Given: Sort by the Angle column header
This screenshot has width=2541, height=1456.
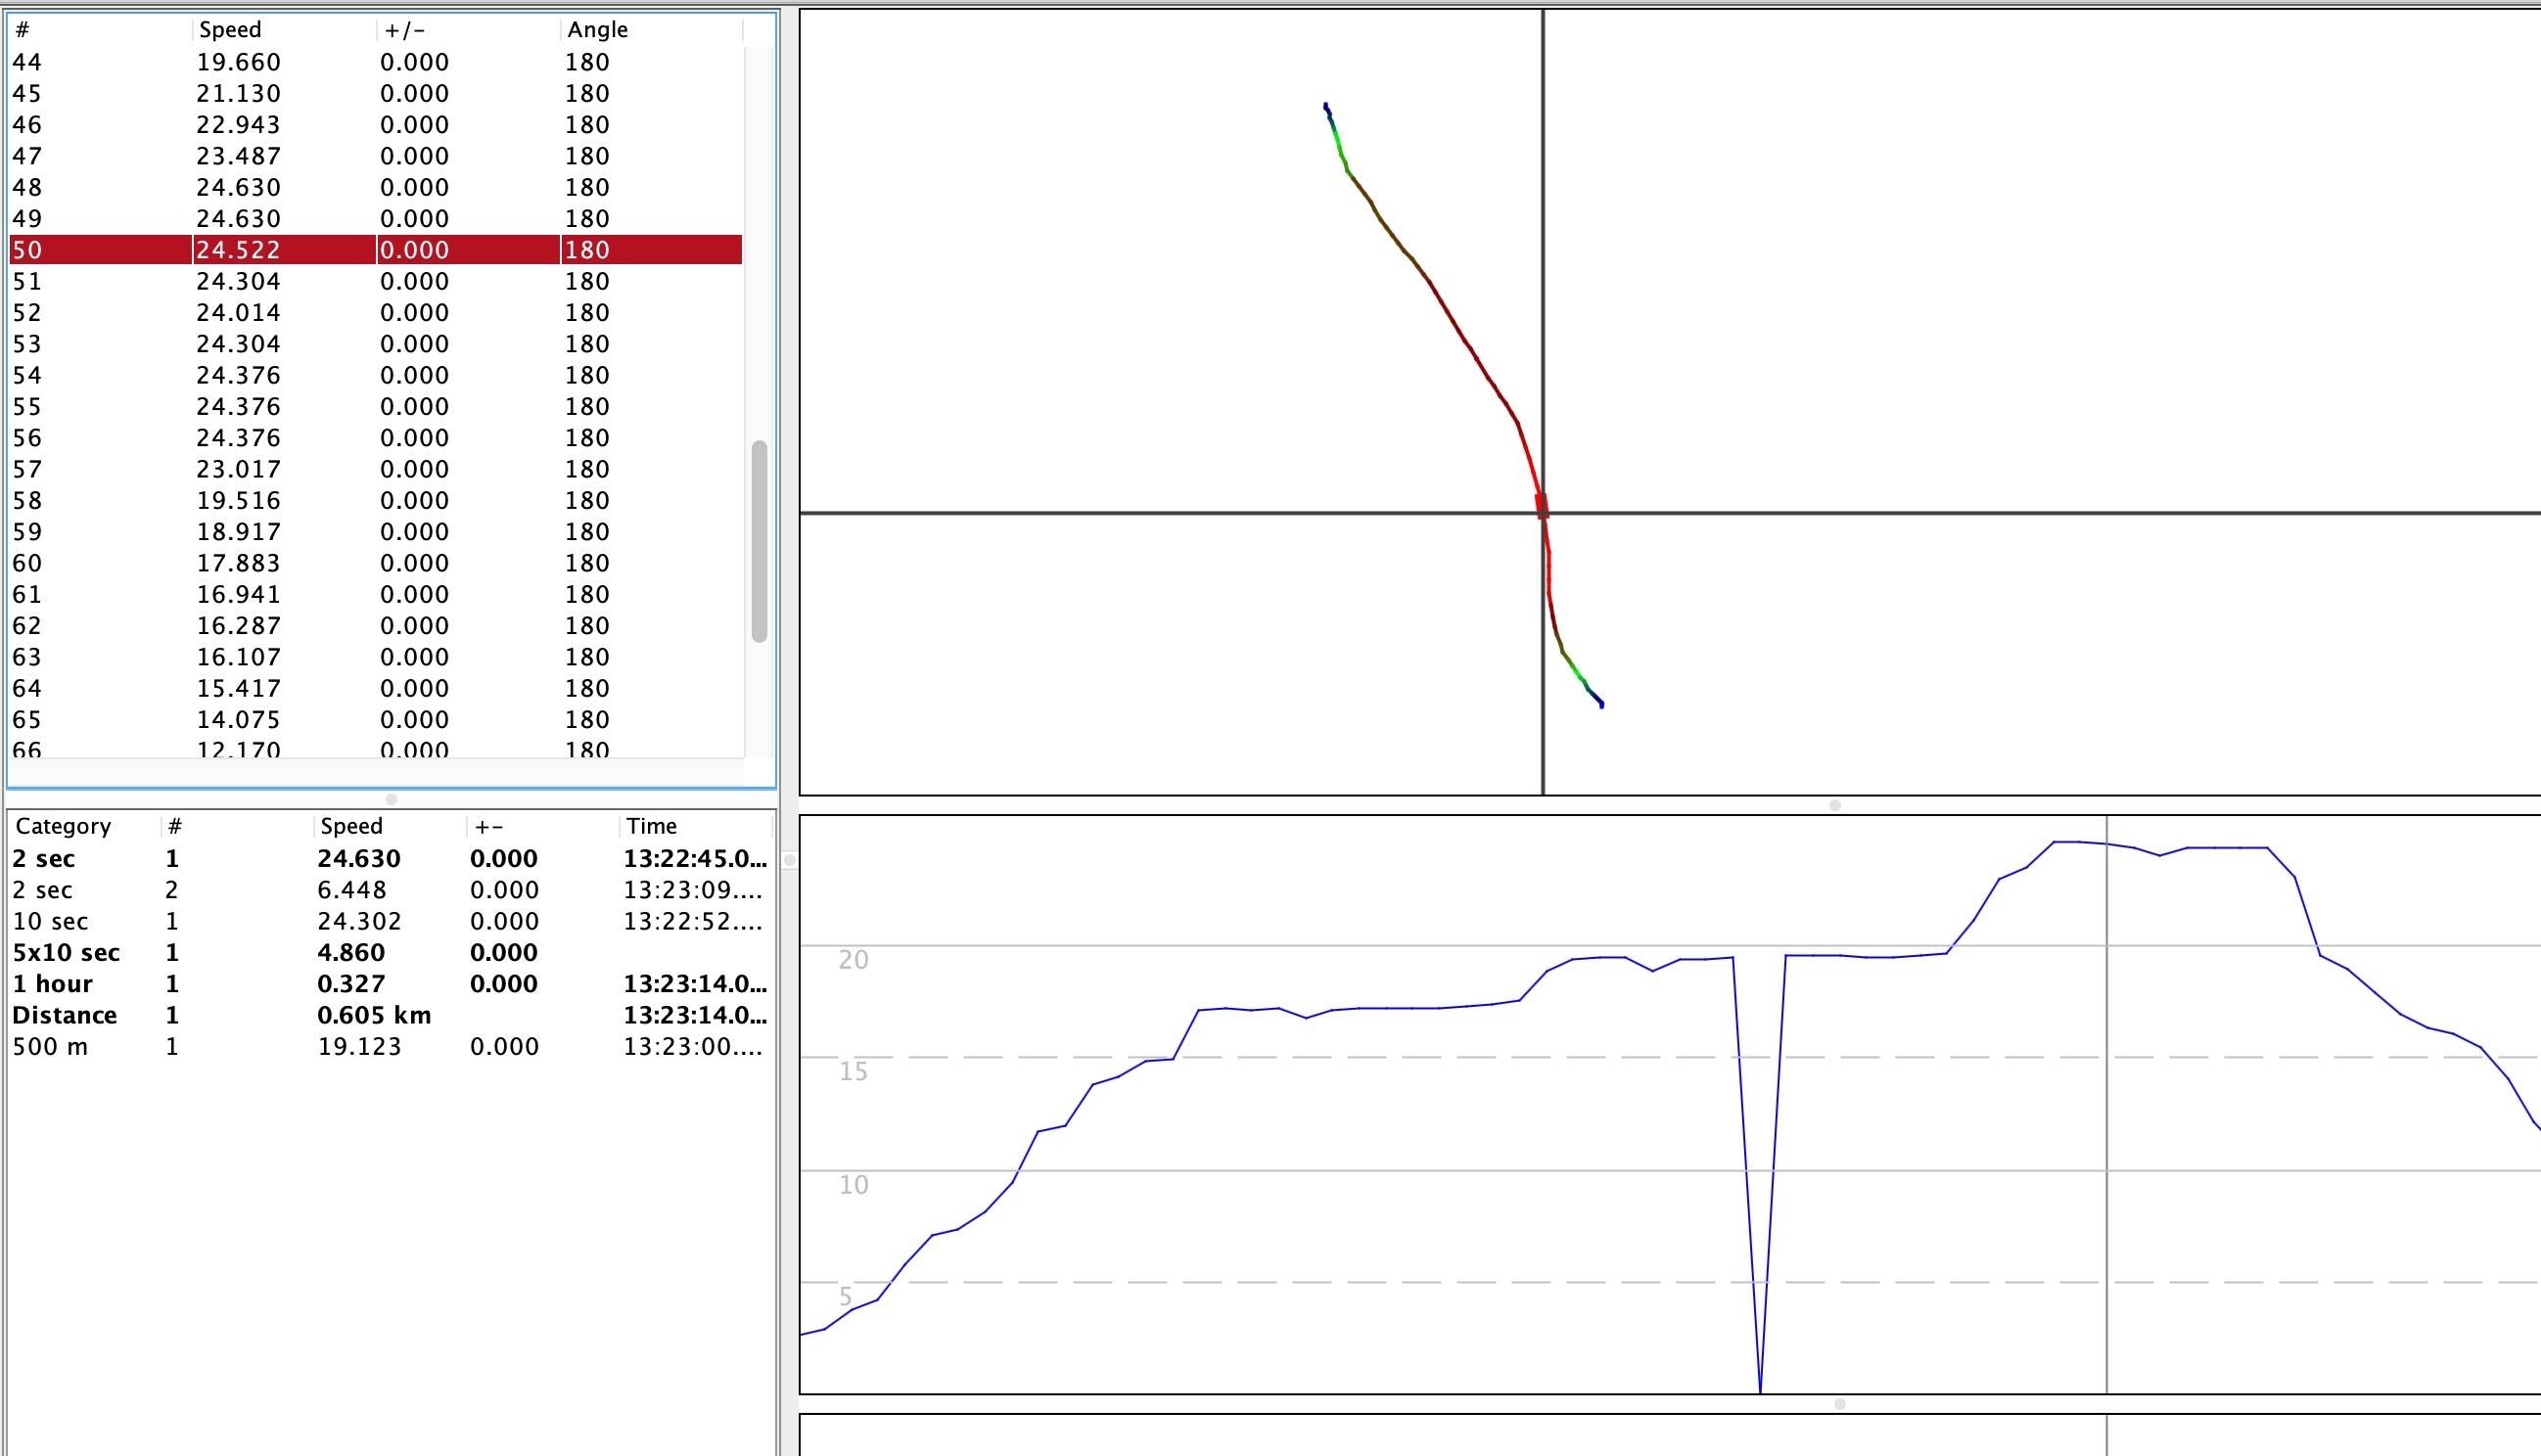Looking at the screenshot, I should pyautogui.click(x=597, y=30).
